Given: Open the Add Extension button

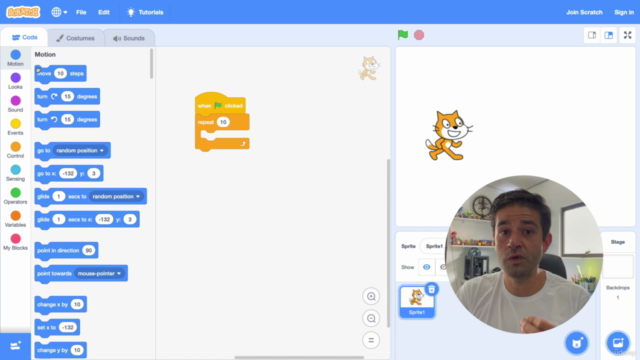Looking at the screenshot, I should pyautogui.click(x=16, y=346).
